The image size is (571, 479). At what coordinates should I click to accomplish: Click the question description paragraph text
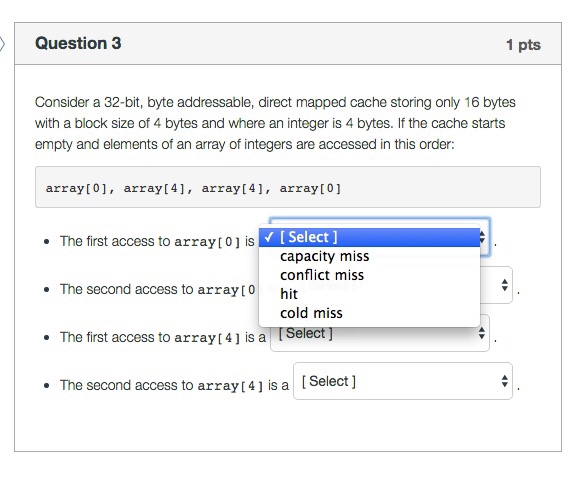275,123
